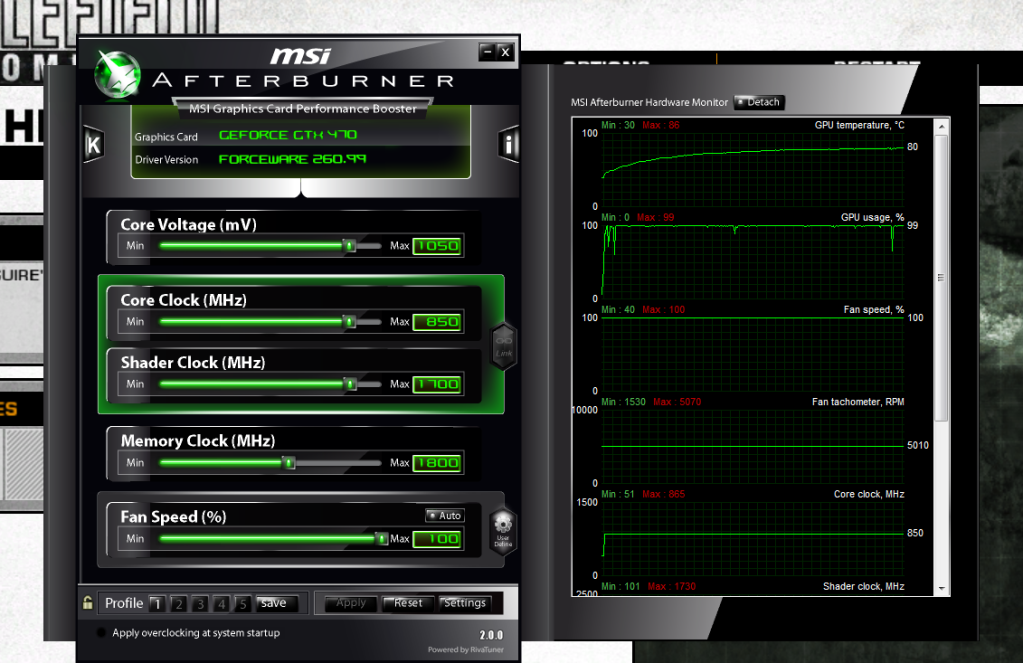
Task: Click the Core Clock slider handle
Action: click(350, 322)
